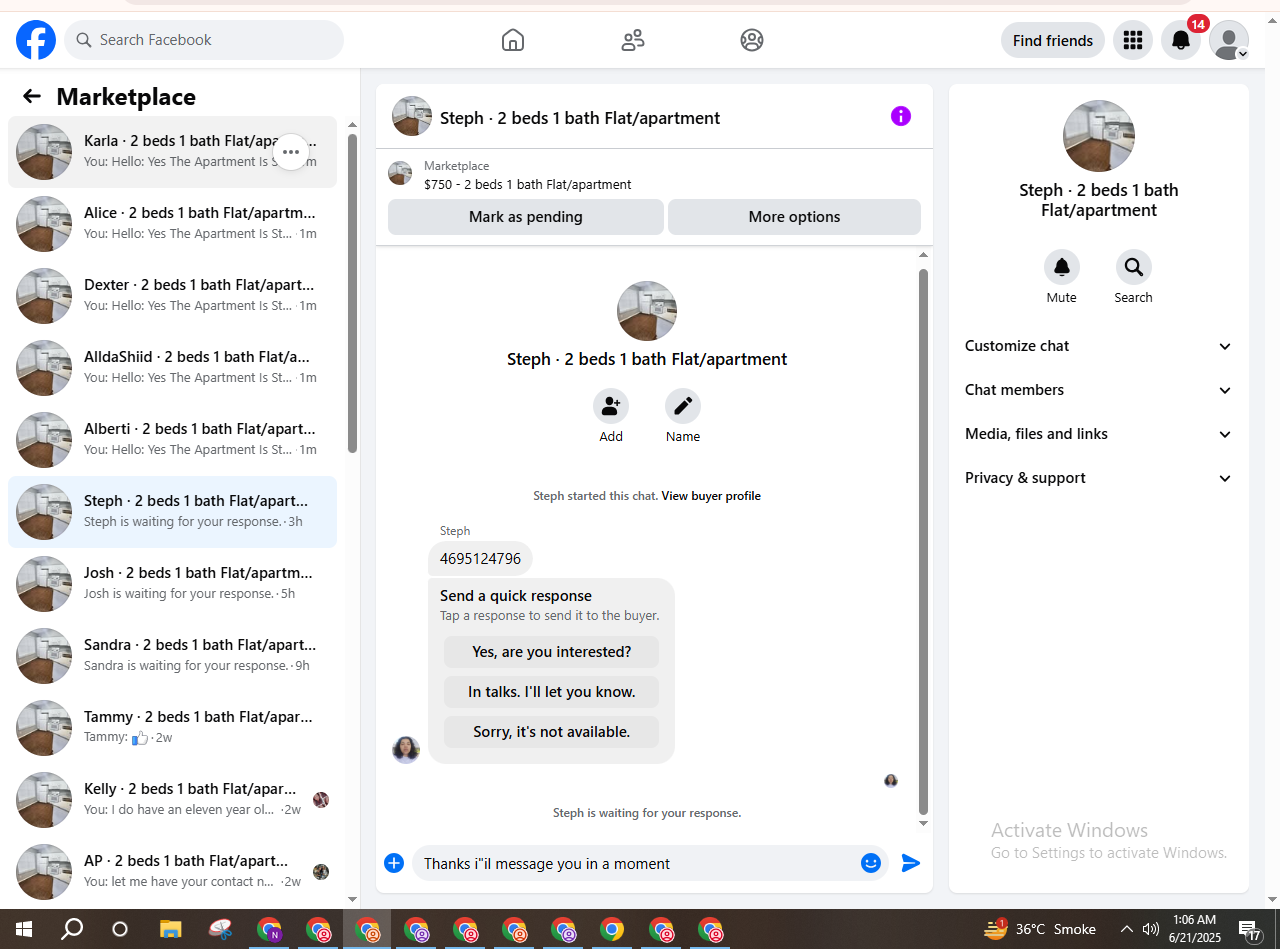Image resolution: width=1280 pixels, height=949 pixels.
Task: Open the purple conversation info icon
Action: pyautogui.click(x=901, y=116)
